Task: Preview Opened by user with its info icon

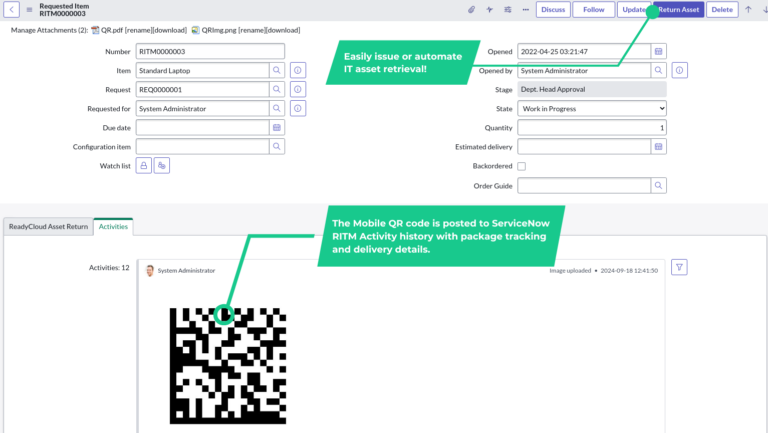Action: 679,70
